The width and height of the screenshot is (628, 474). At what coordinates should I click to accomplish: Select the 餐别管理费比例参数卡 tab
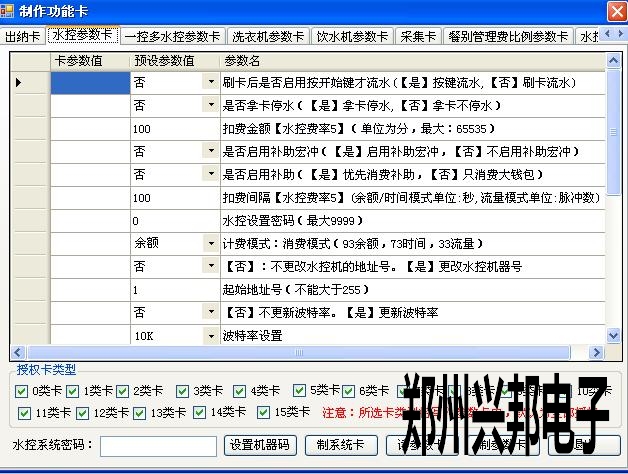[x=508, y=36]
